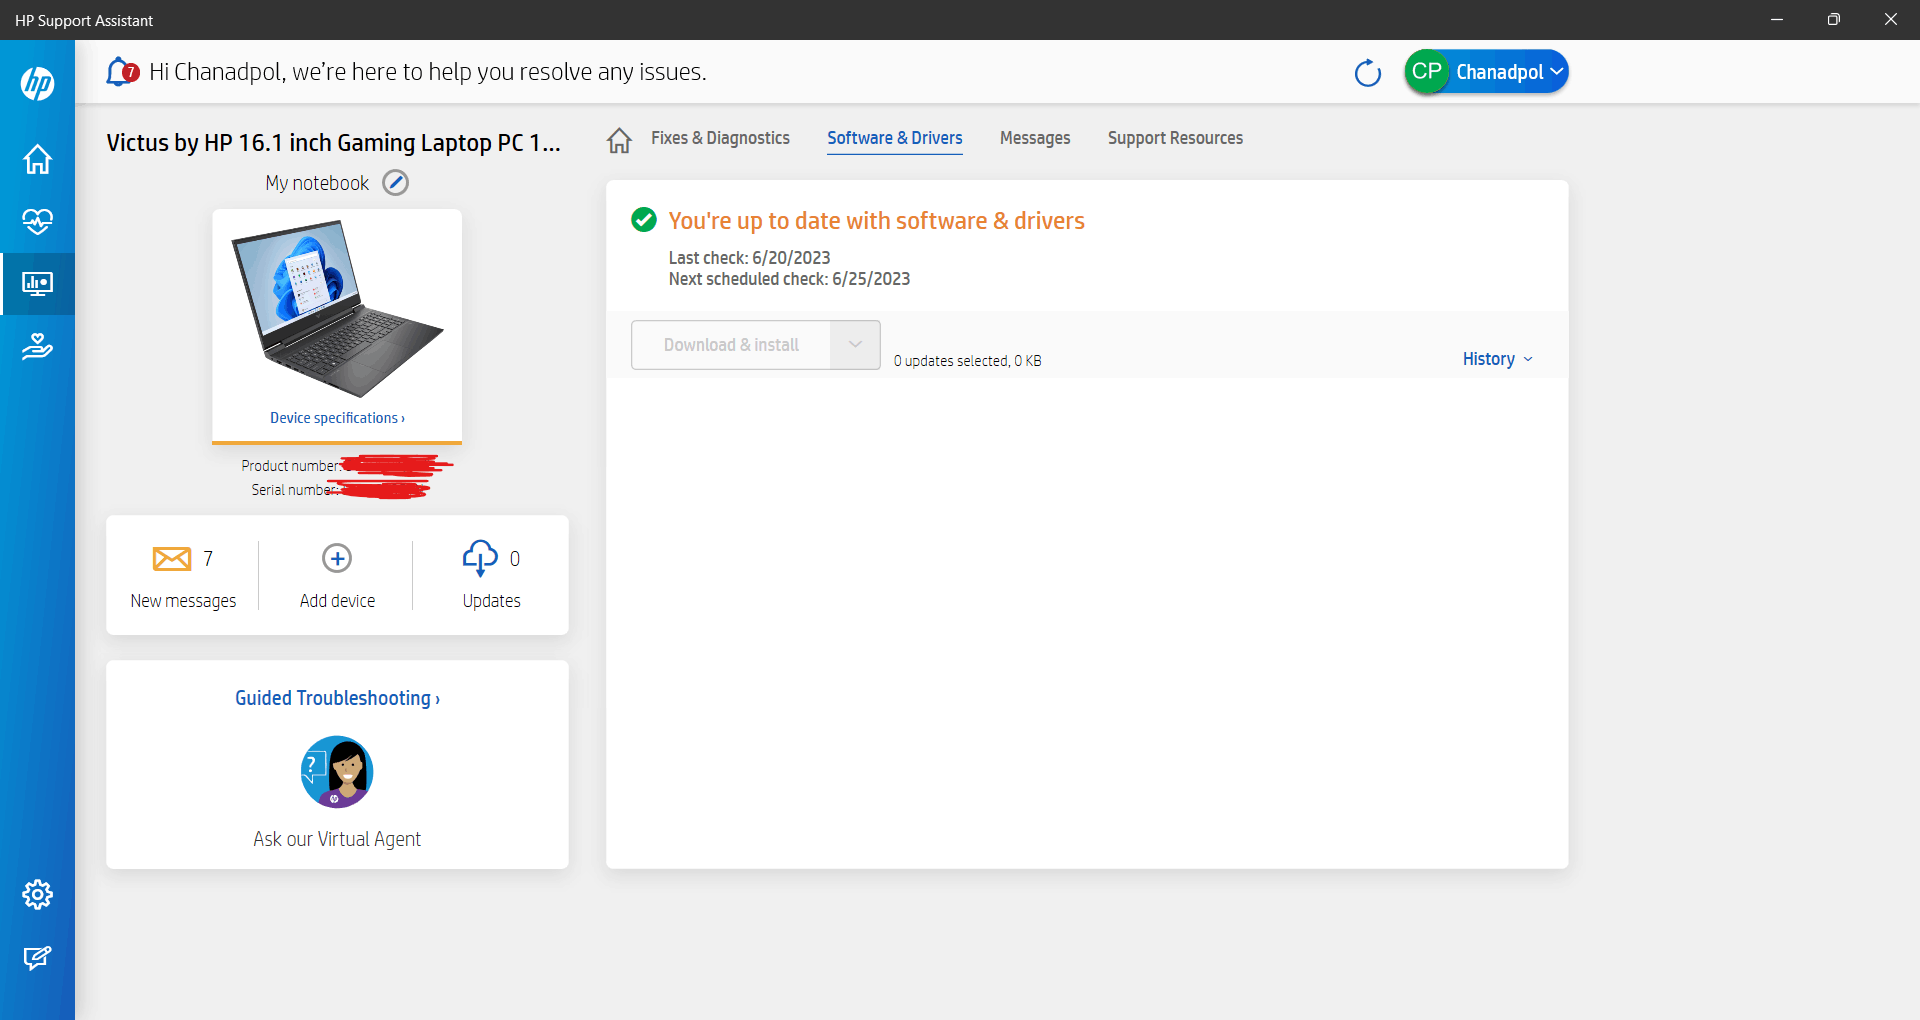Click the Serial number label

pyautogui.click(x=295, y=490)
